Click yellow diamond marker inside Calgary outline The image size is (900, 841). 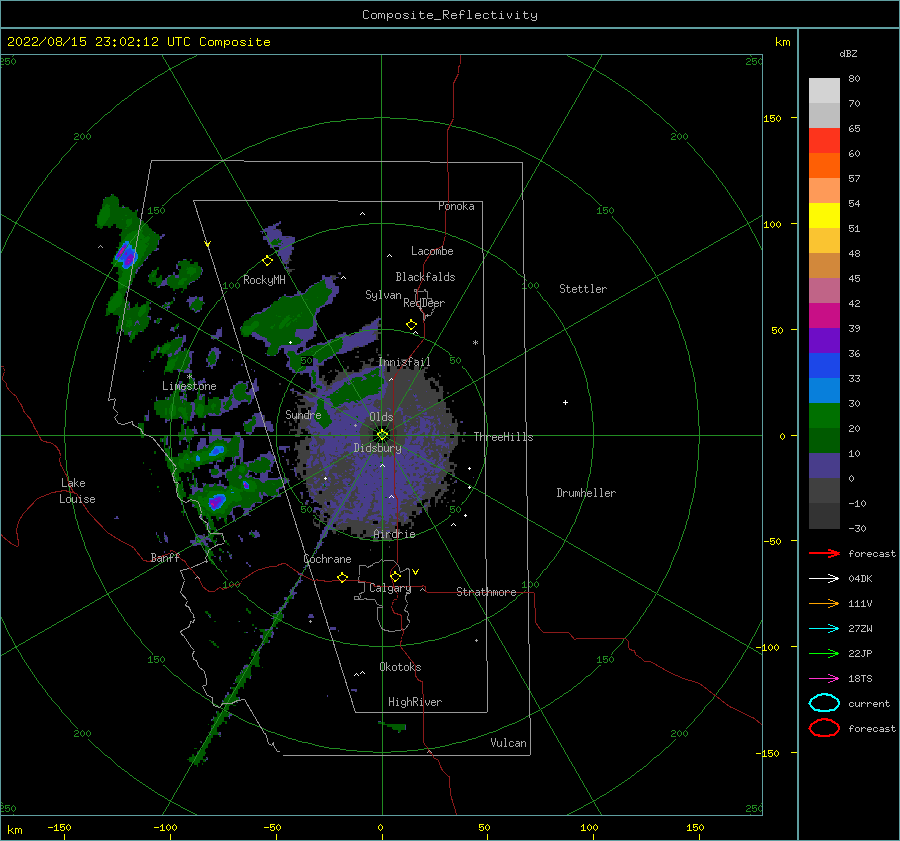395,576
